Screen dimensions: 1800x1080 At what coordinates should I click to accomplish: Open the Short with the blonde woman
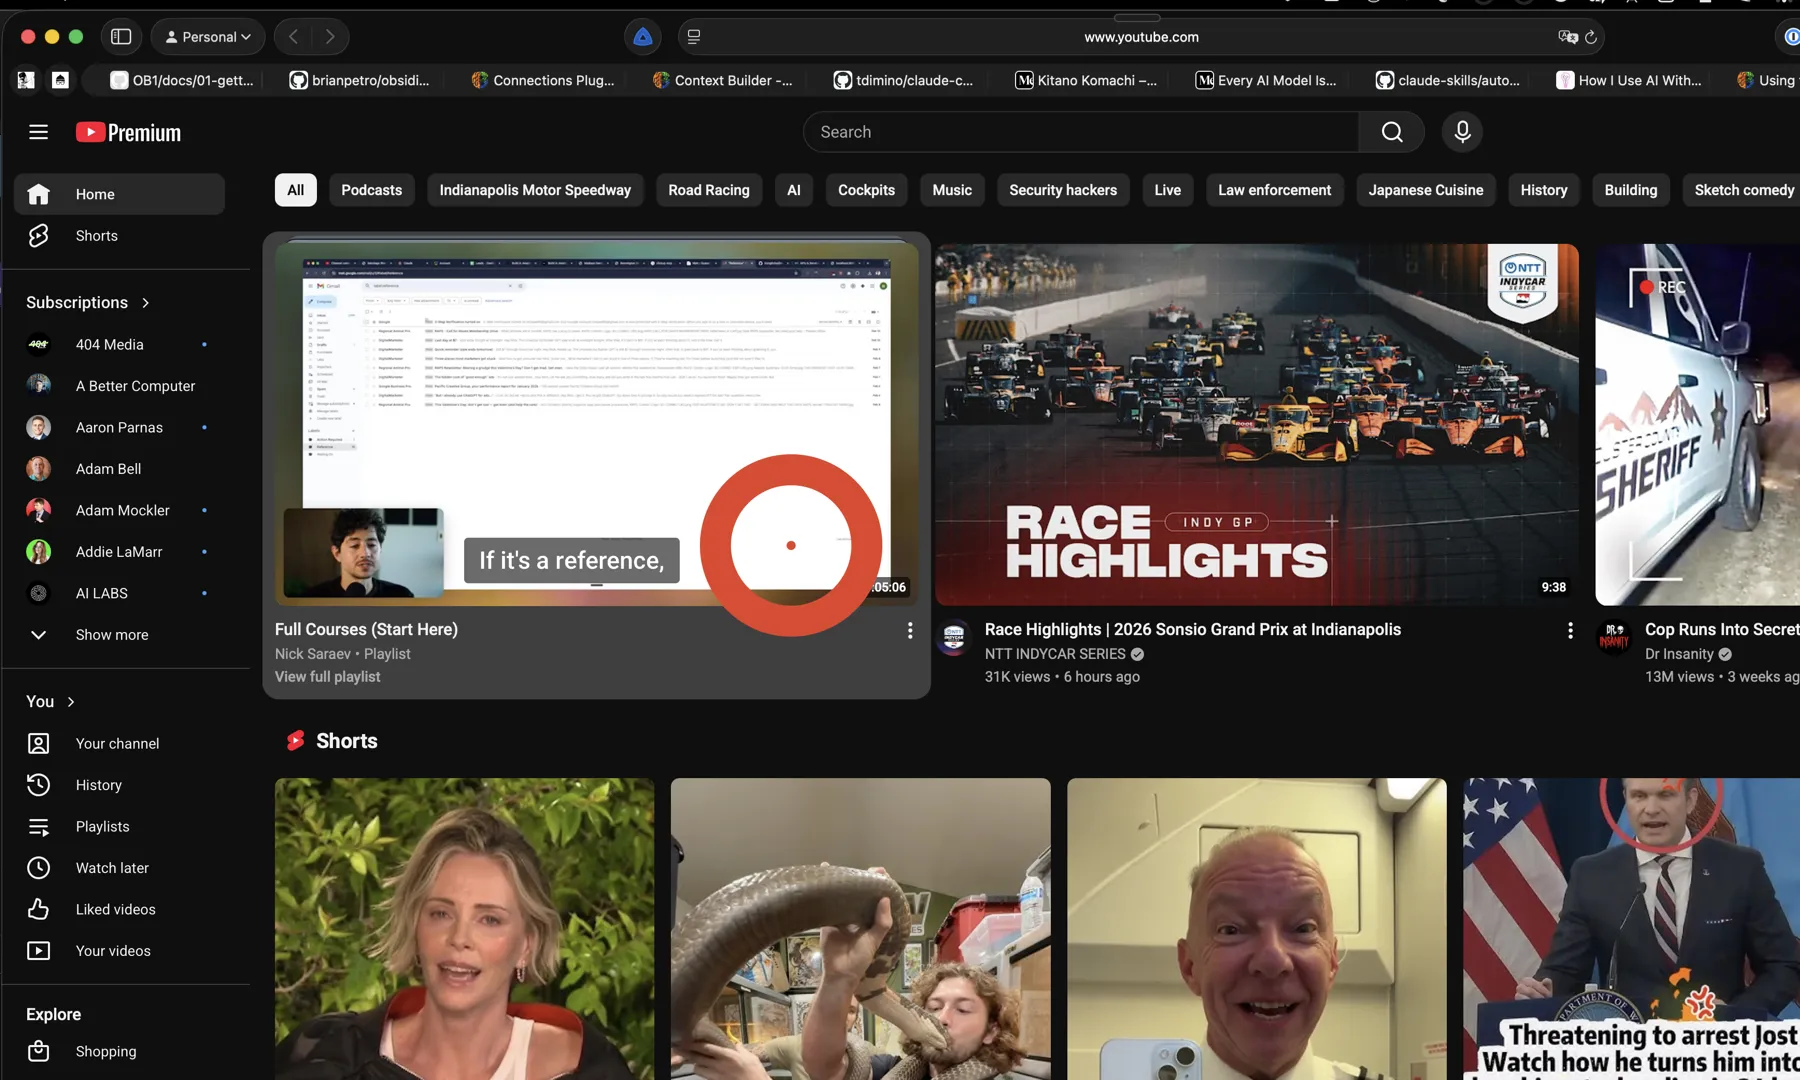tap(465, 929)
